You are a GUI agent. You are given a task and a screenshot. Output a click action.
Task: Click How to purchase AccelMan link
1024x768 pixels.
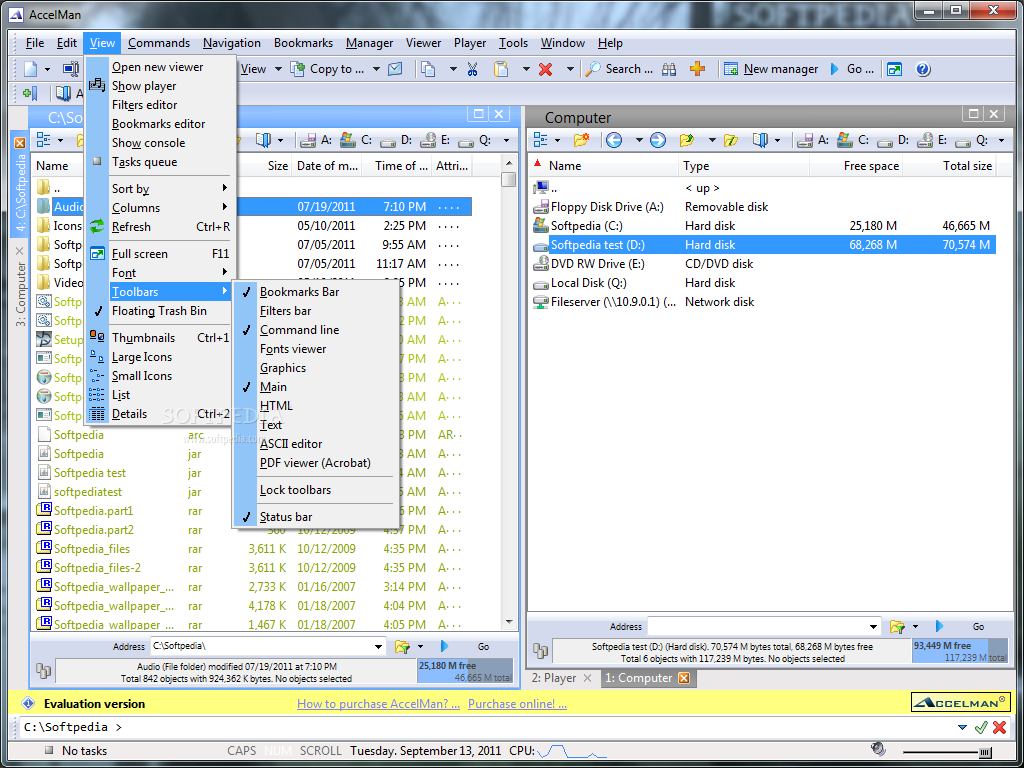point(378,704)
